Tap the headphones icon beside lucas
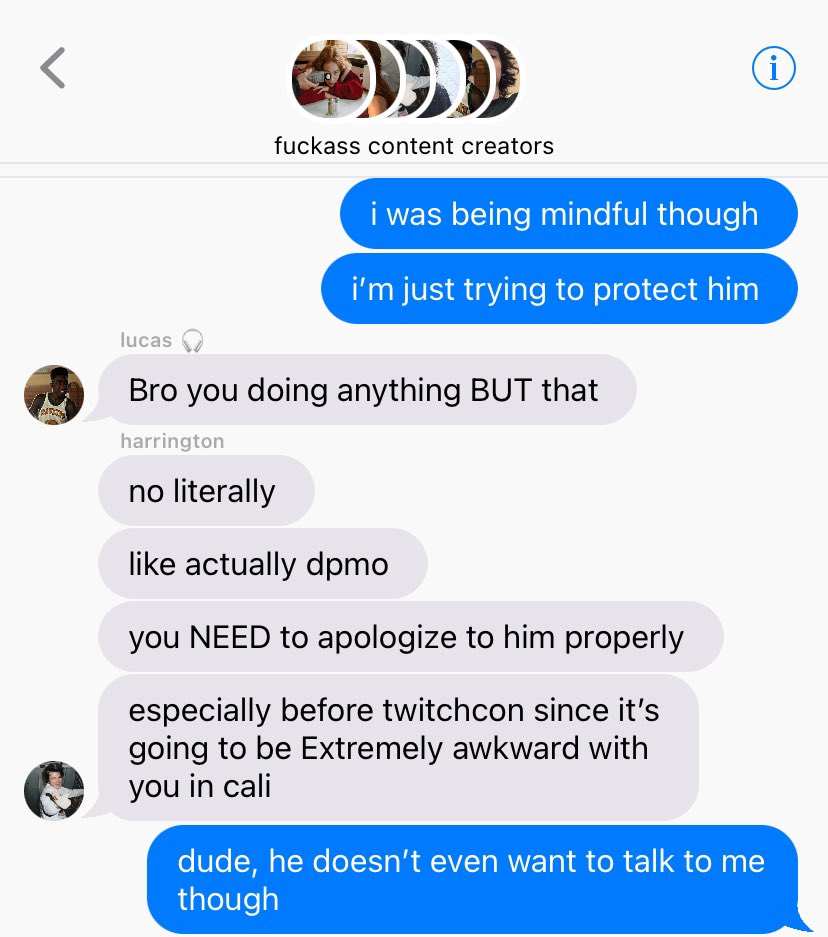Image resolution: width=828 pixels, height=937 pixels. pos(192,341)
